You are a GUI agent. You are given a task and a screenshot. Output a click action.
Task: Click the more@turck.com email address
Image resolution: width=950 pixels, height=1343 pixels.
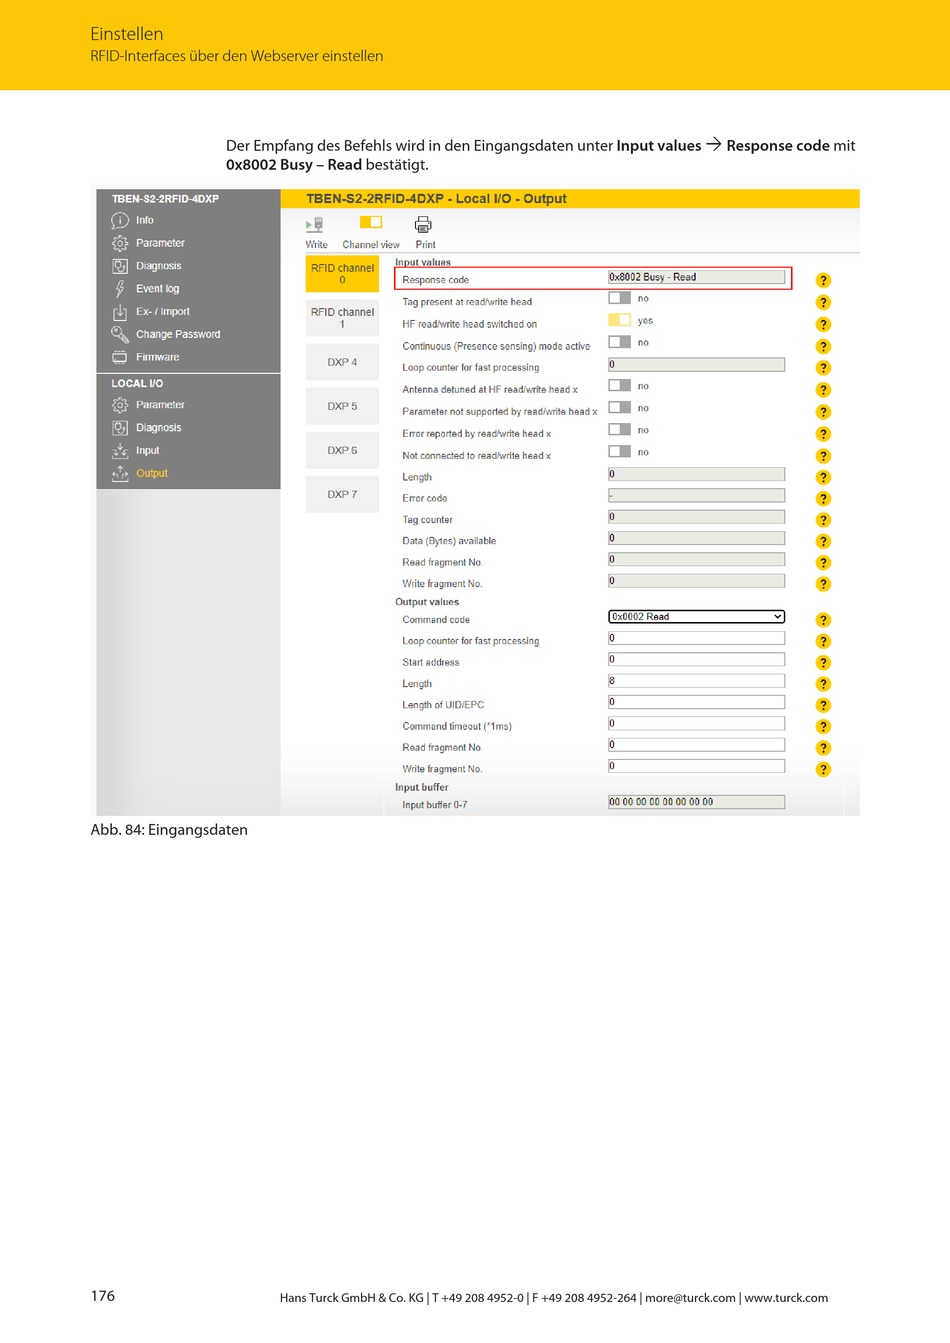[690, 1298]
